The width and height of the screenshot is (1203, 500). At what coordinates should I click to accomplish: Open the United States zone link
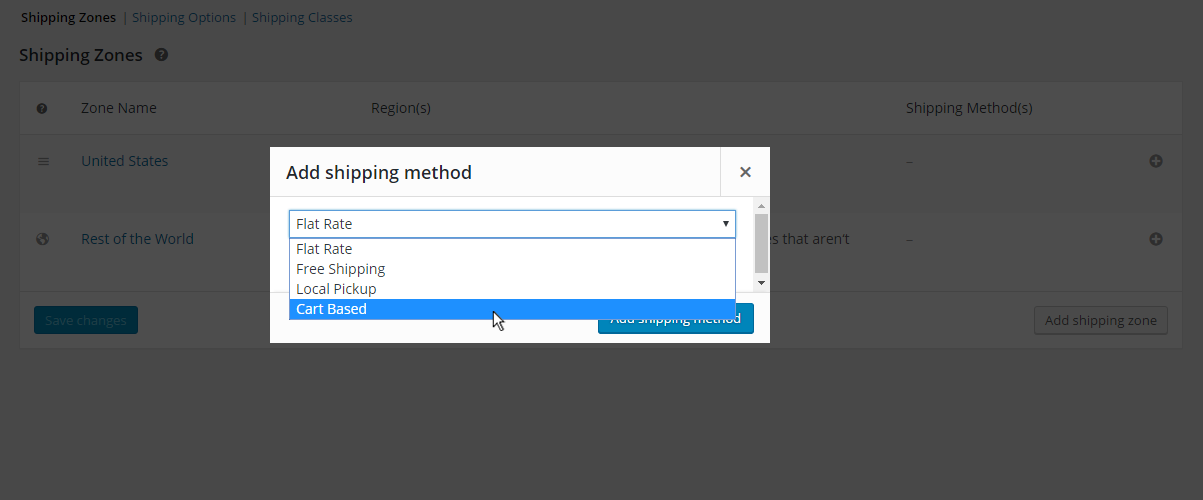tap(124, 161)
